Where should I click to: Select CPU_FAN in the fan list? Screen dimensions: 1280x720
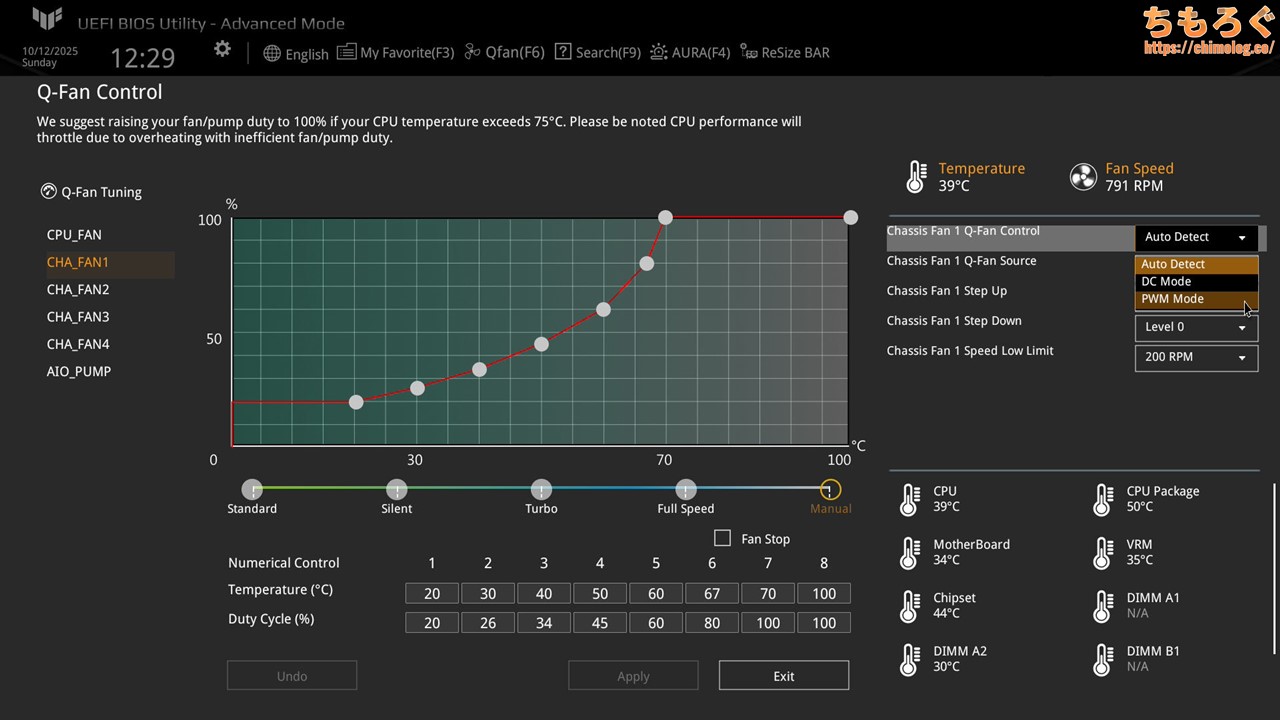(x=74, y=235)
